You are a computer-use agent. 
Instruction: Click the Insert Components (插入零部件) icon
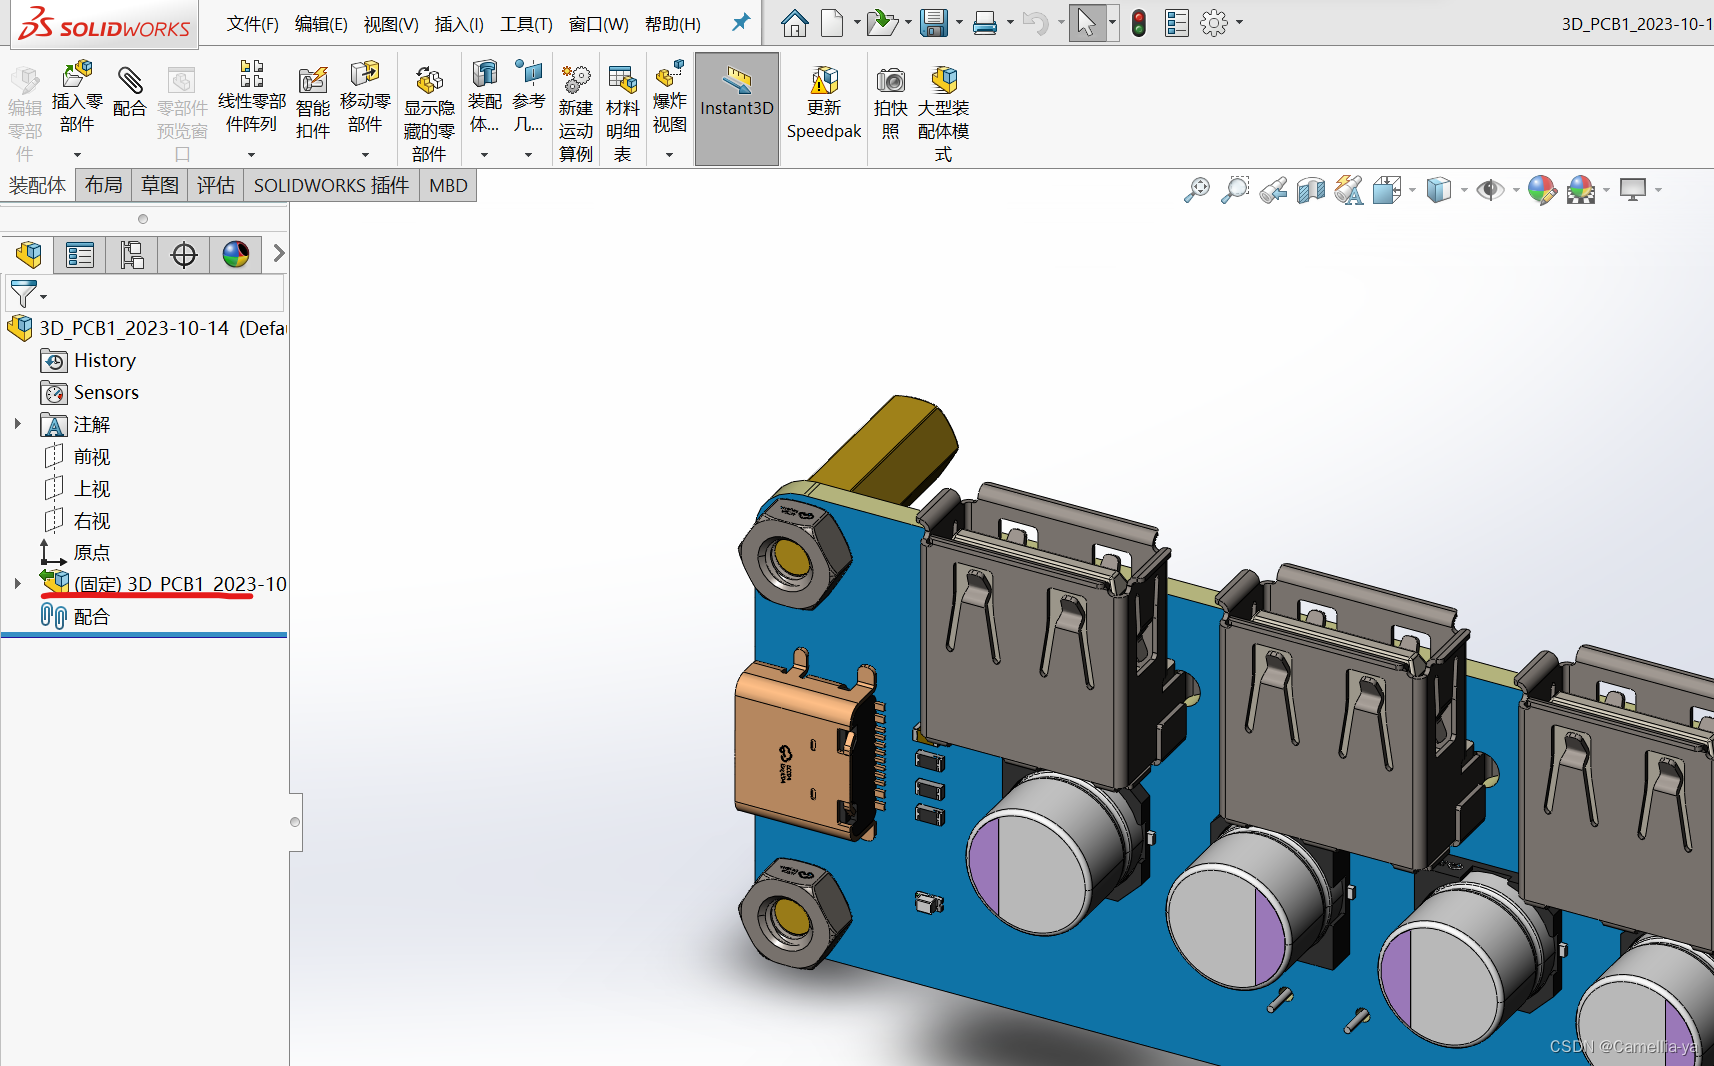(77, 76)
